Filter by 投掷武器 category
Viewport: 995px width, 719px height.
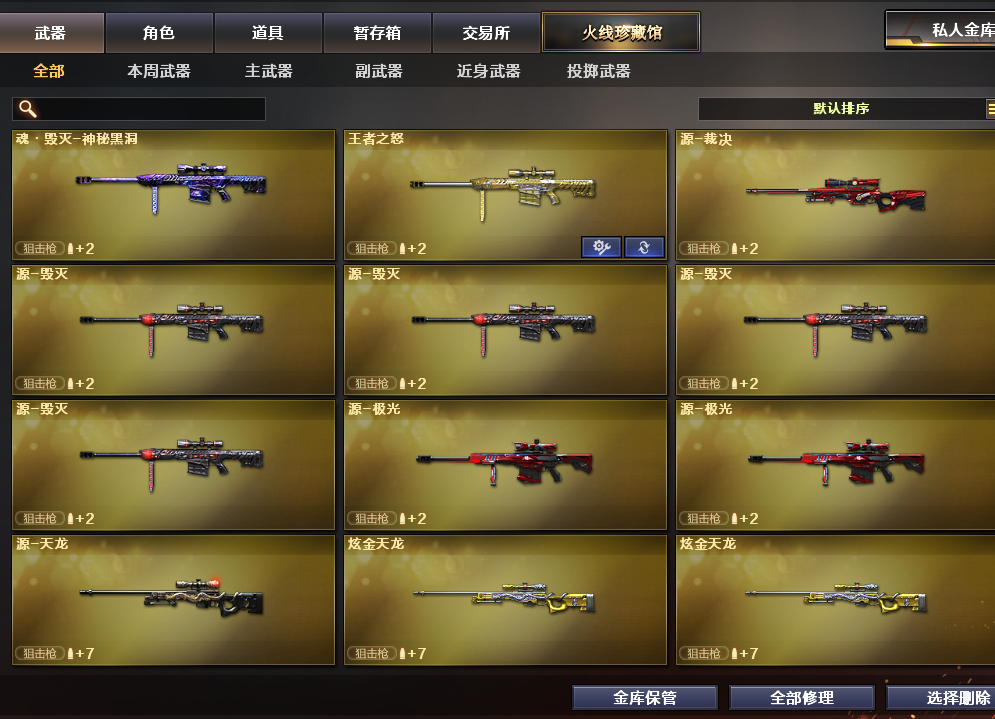coord(598,71)
